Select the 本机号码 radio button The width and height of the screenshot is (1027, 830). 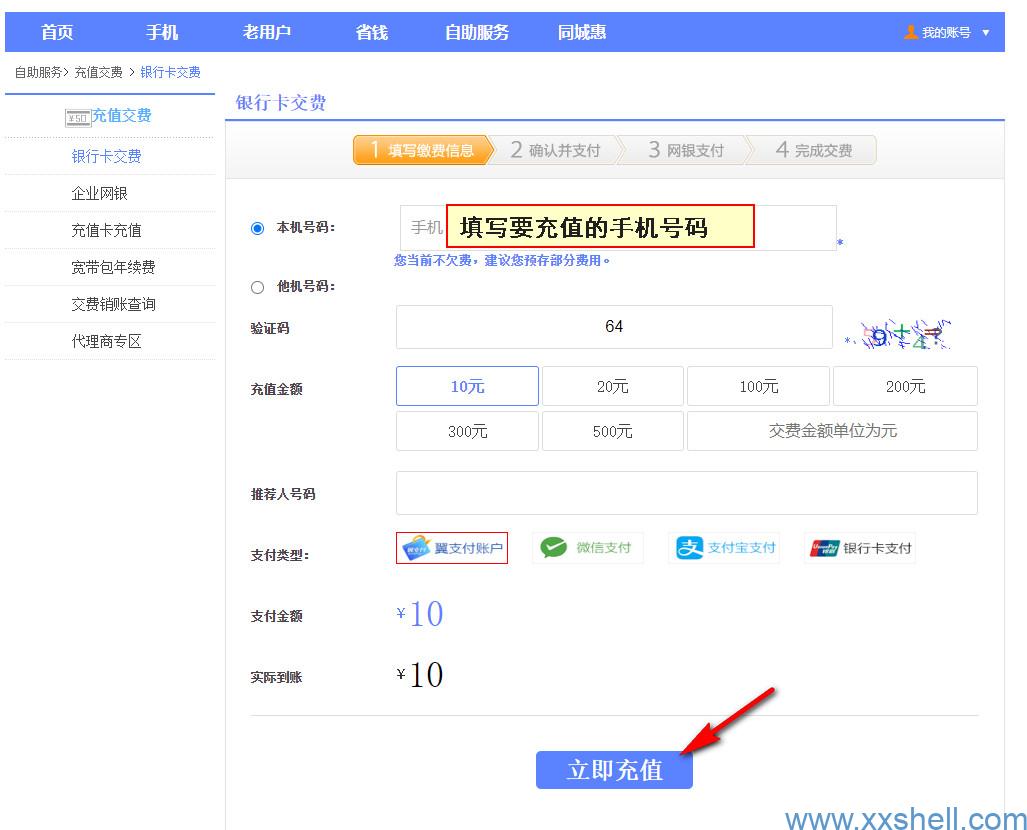[x=258, y=228]
